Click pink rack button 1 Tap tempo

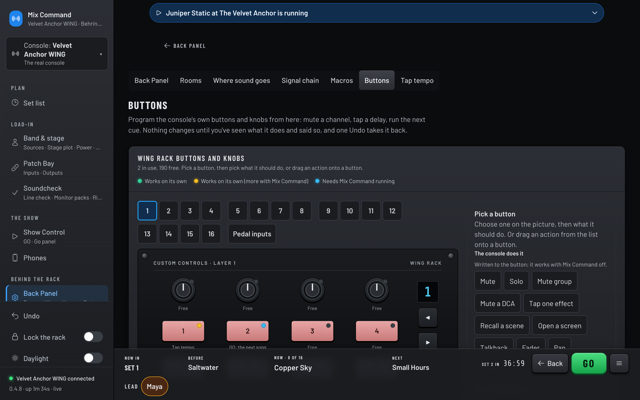tap(183, 331)
